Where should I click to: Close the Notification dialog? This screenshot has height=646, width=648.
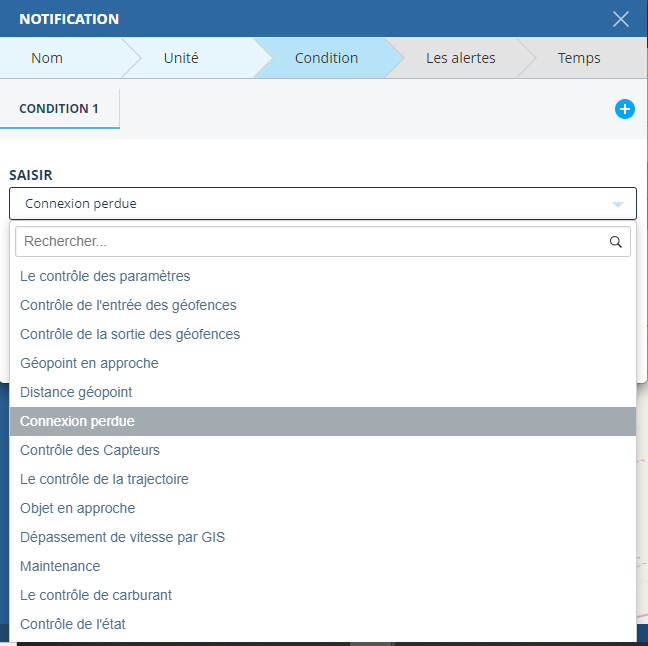coord(621,19)
